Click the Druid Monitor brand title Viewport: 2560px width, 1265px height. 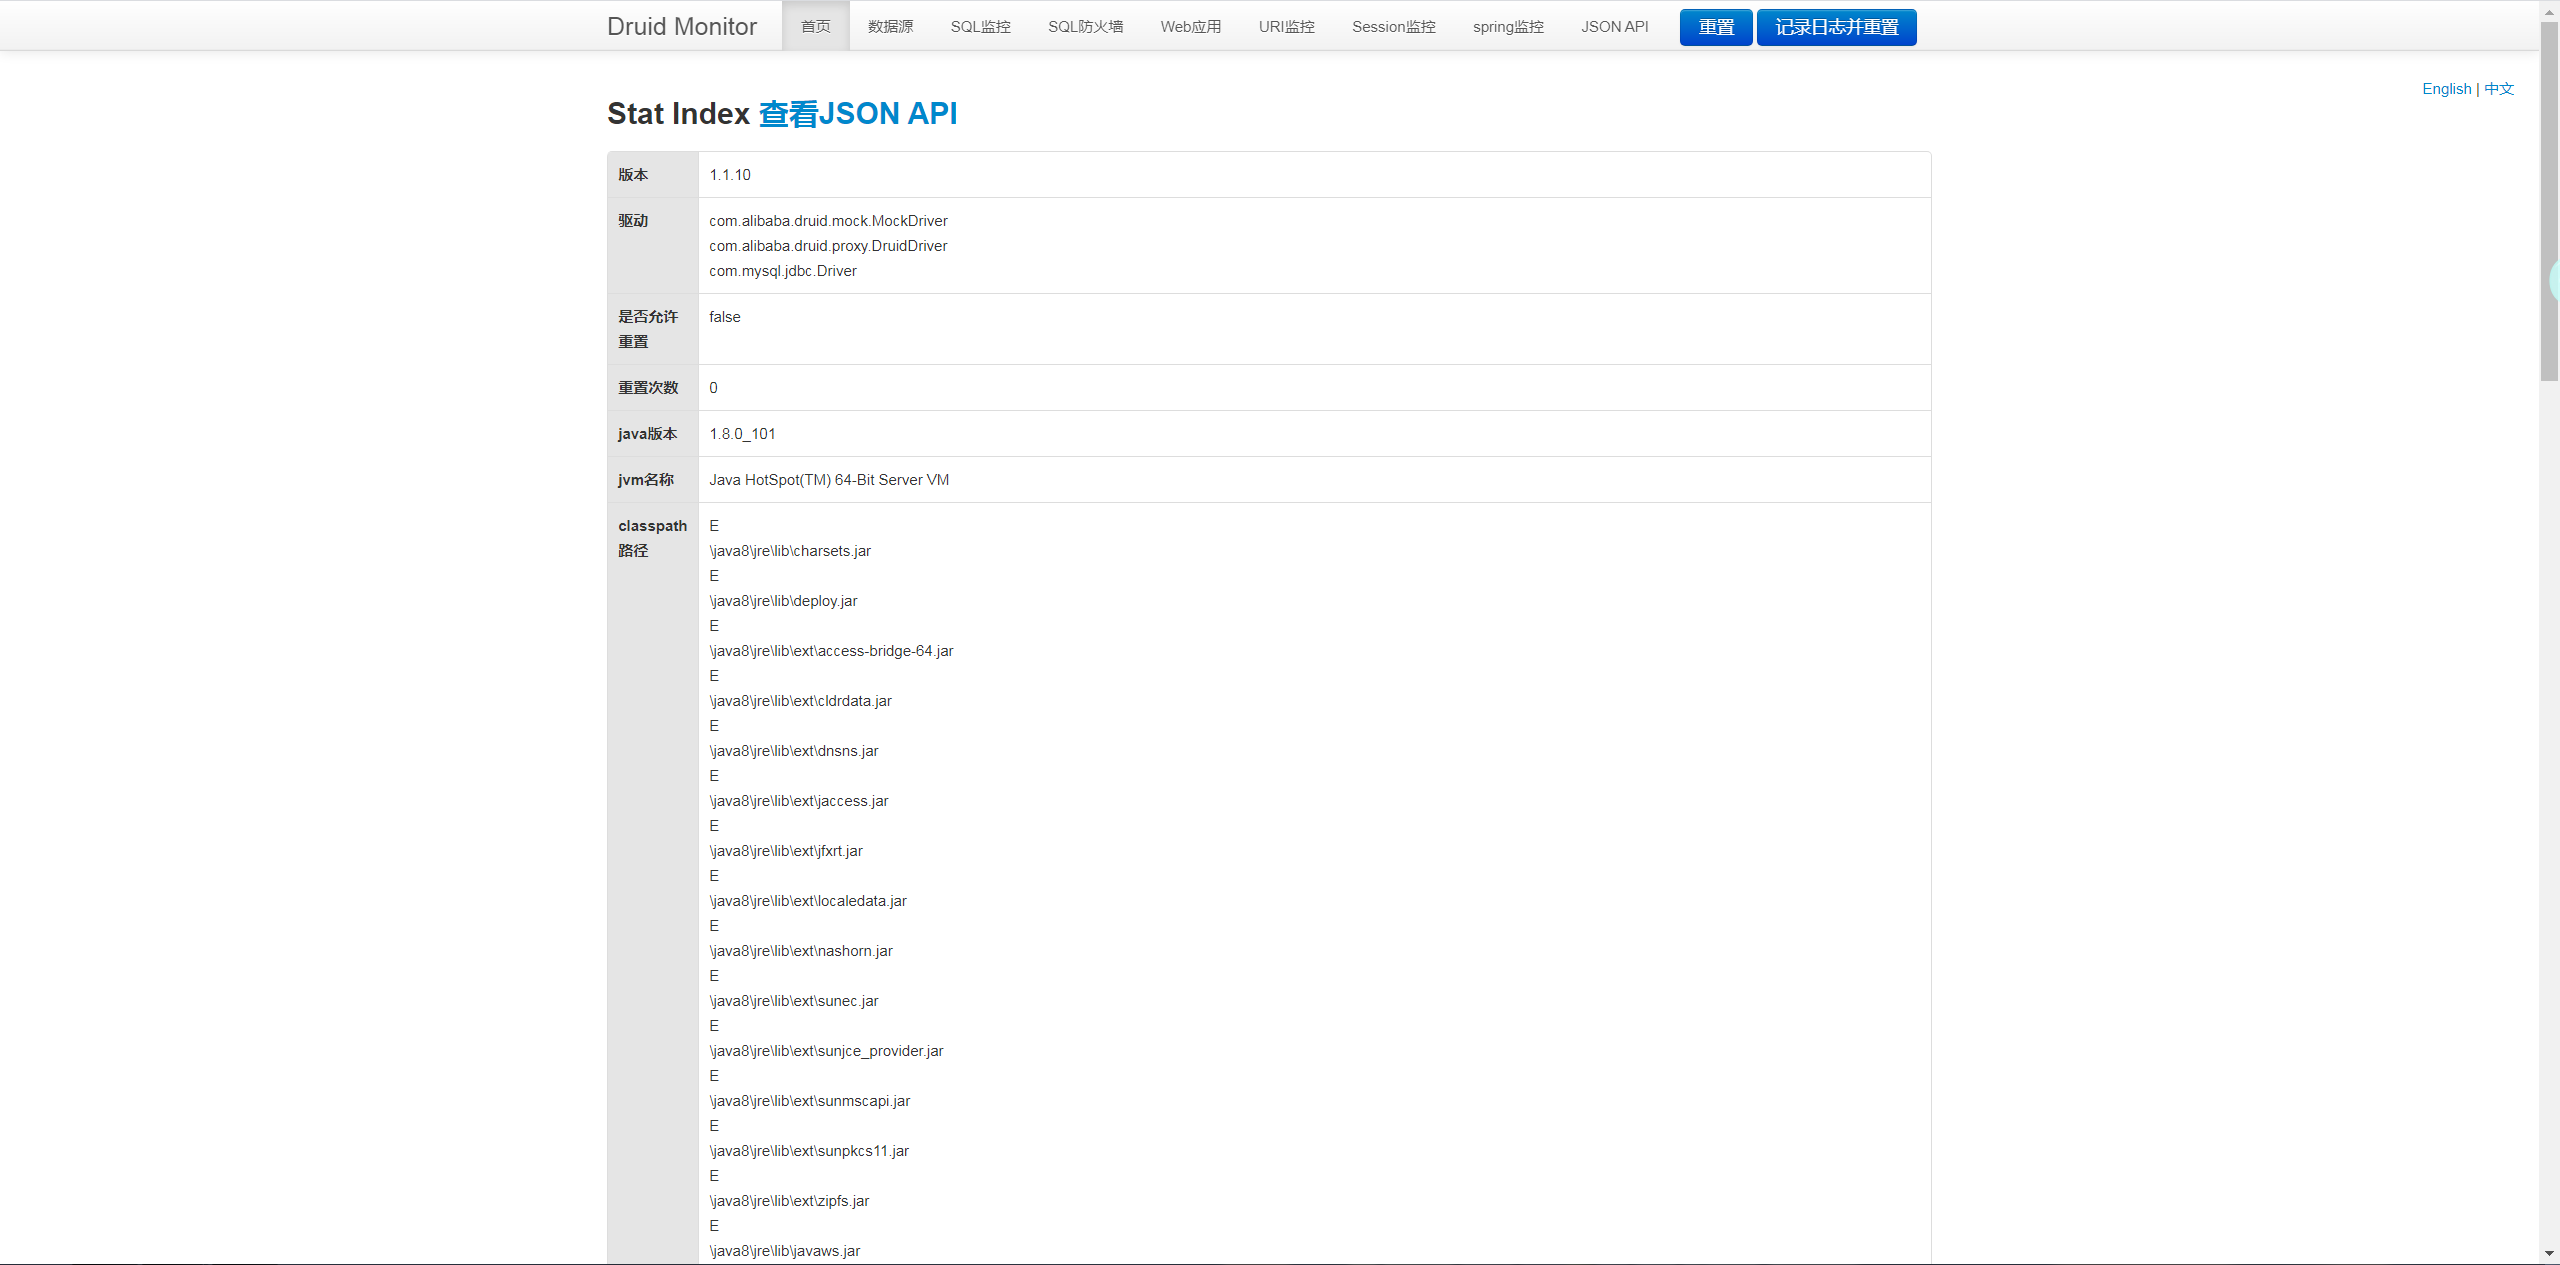(x=681, y=27)
